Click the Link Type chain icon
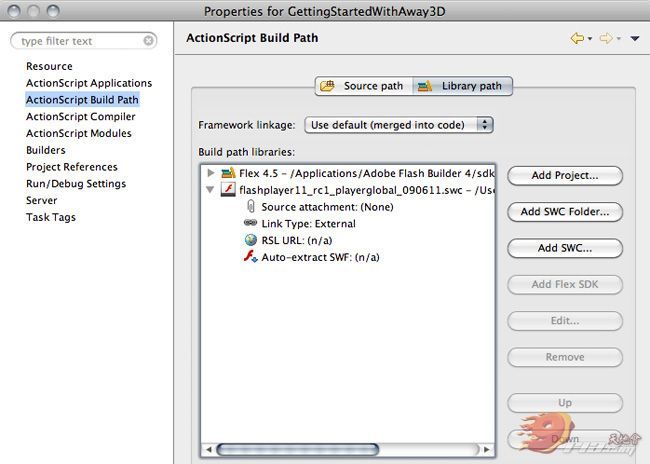Screen dimensions: 650x464 point(250,223)
